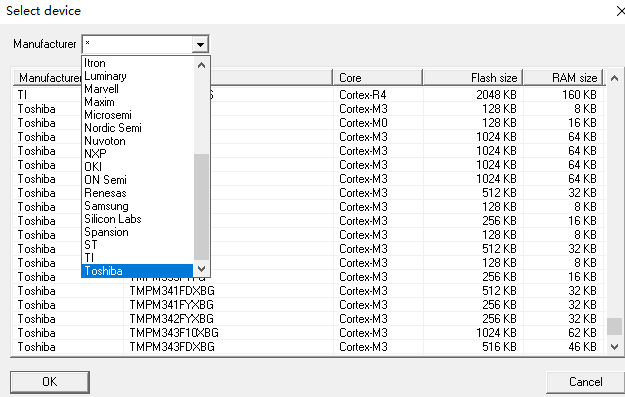The height and width of the screenshot is (397, 625).
Task: Select Renesas in the dropdown
Action: click(x=137, y=193)
